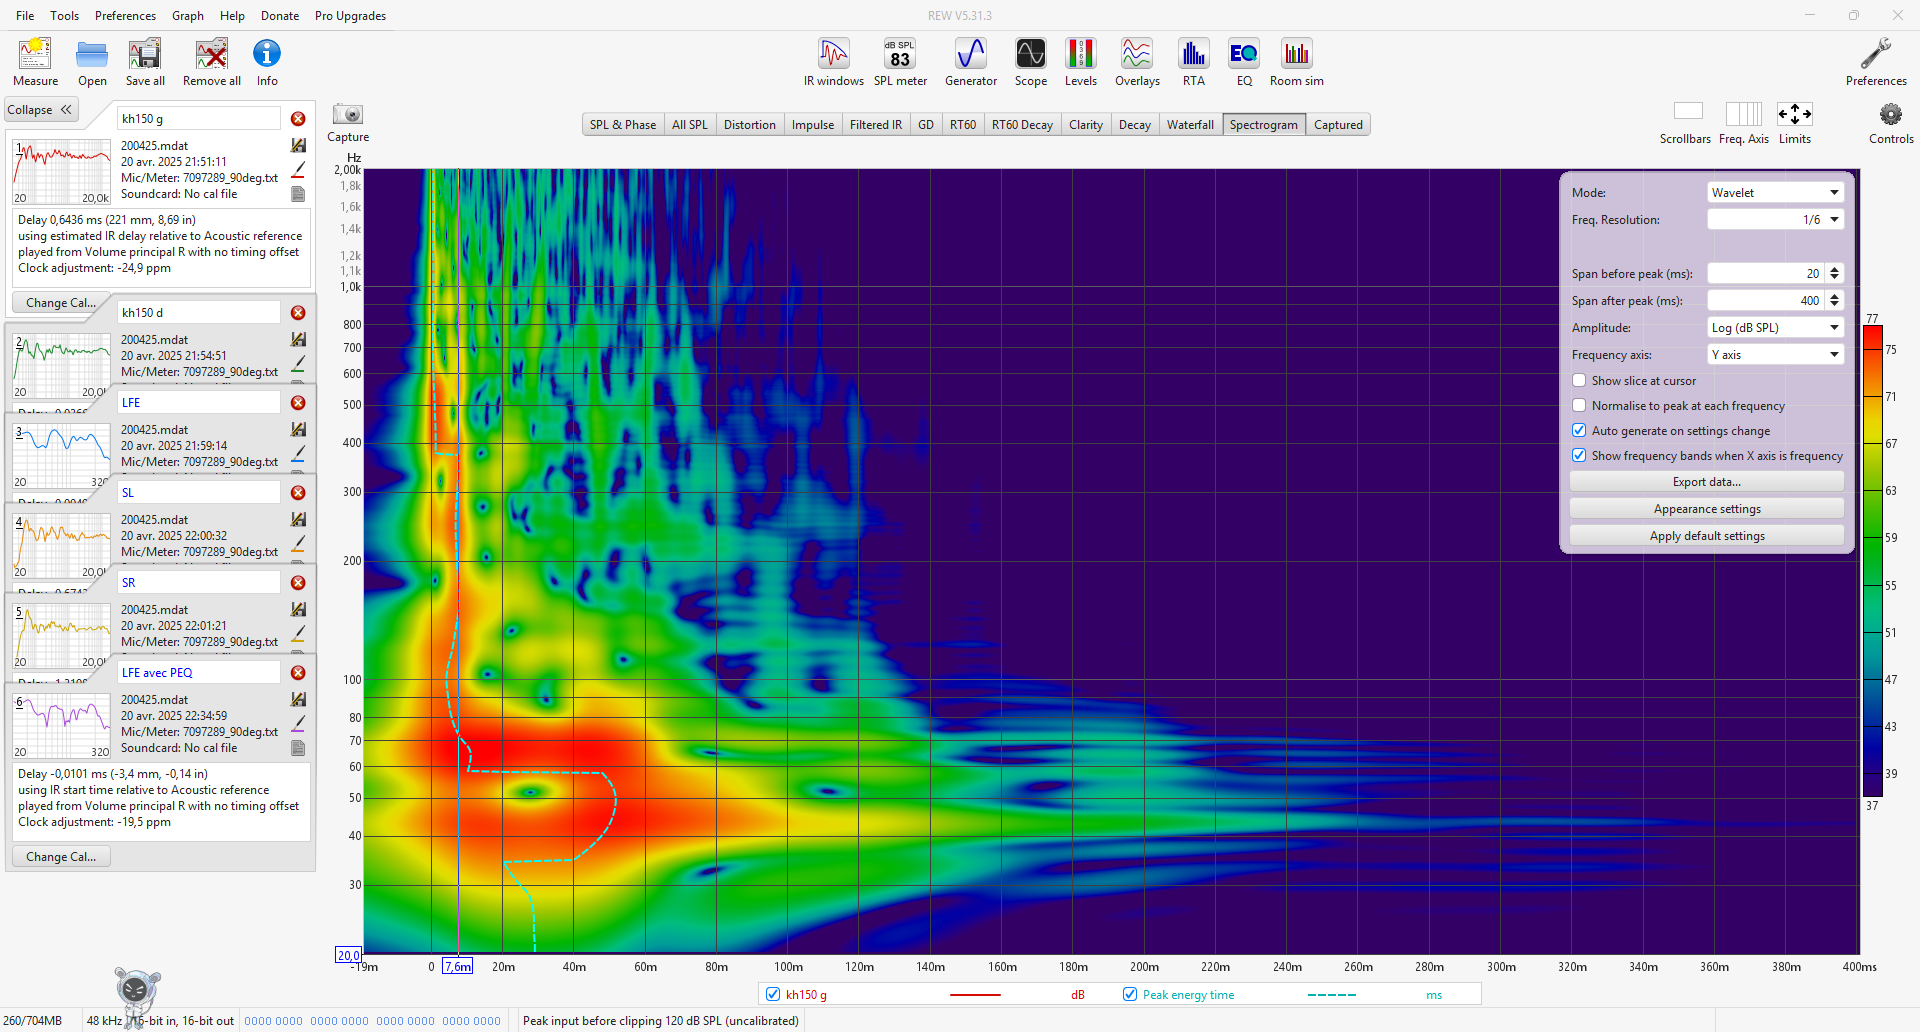This screenshot has width=1920, height=1032.
Task: Open the Scope tool
Action: 1031,62
